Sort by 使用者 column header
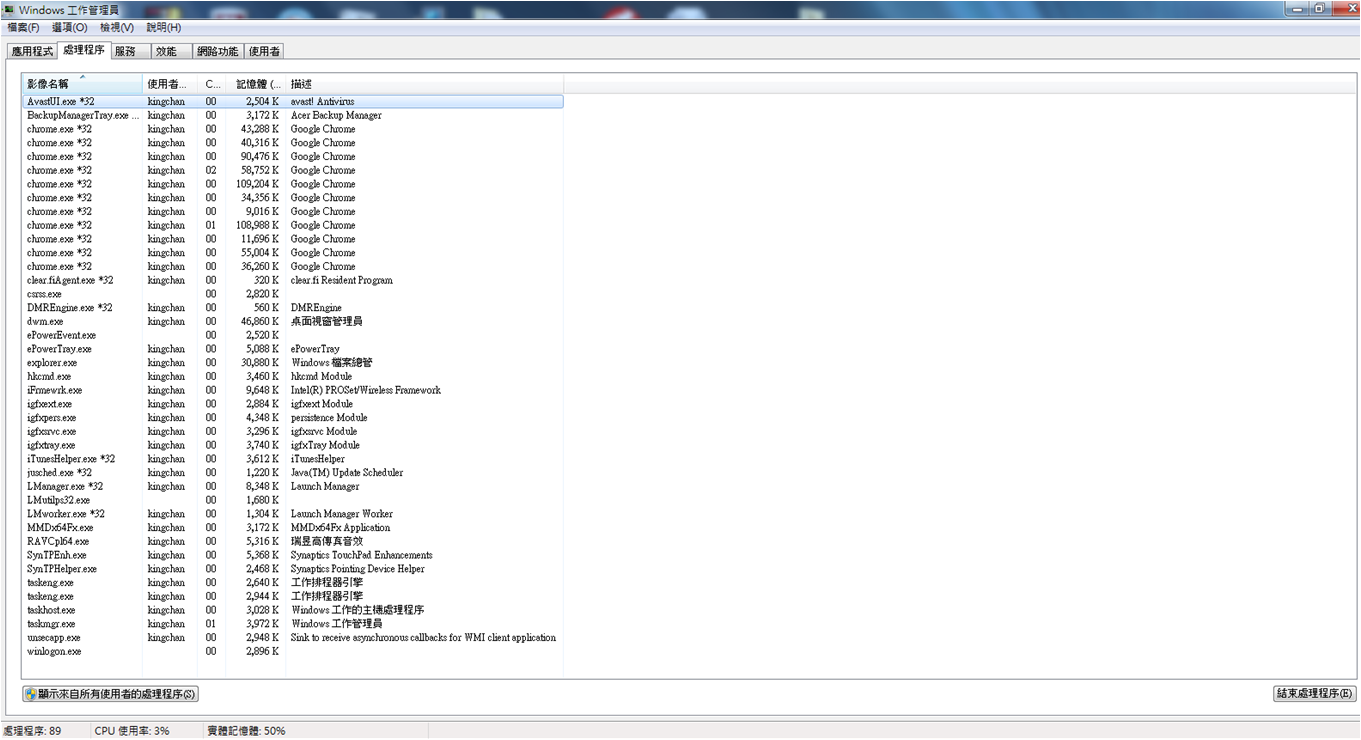The image size is (1361, 740). coord(171,84)
